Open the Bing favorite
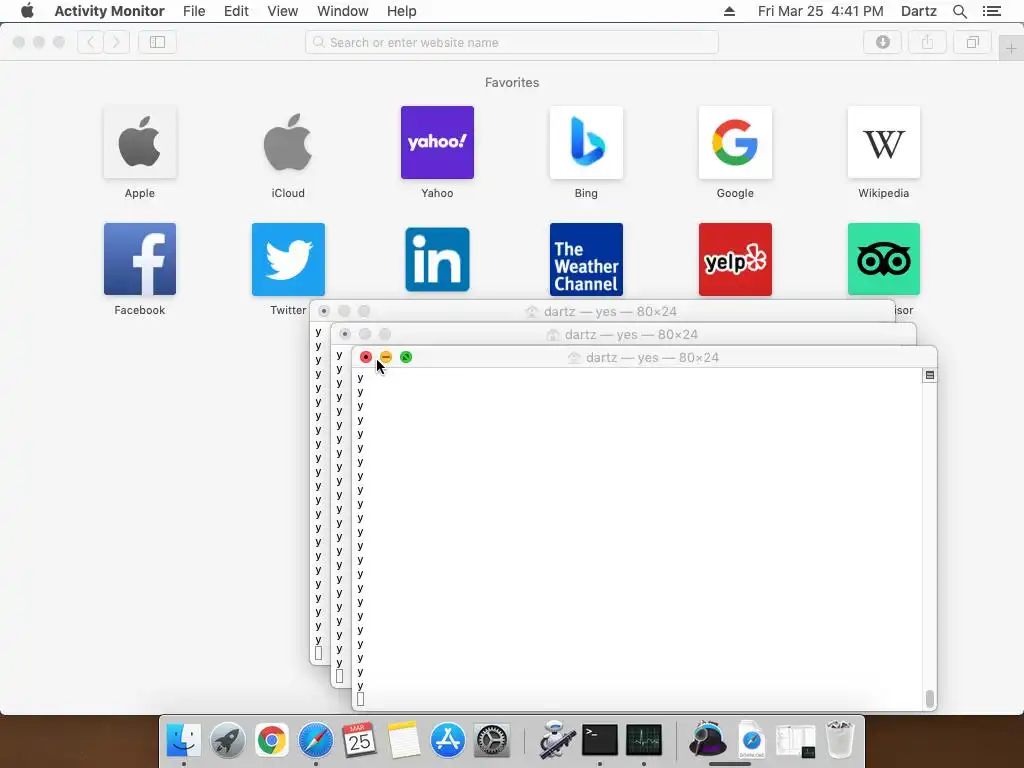 (586, 142)
